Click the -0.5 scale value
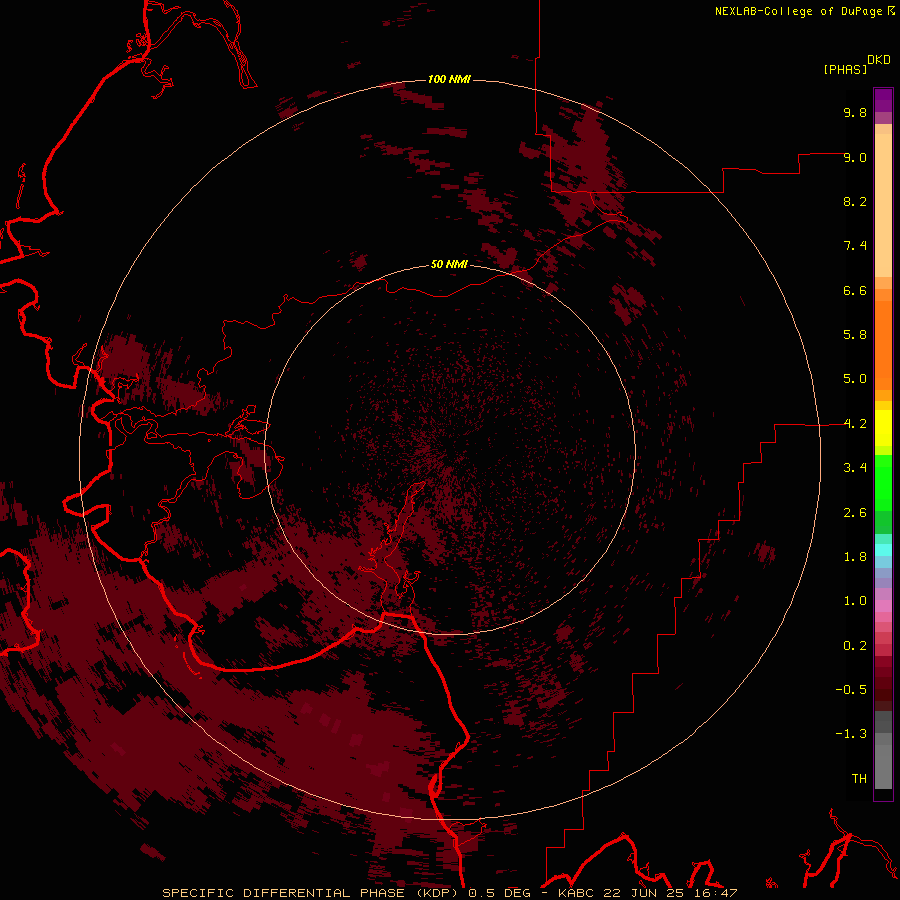 (851, 690)
